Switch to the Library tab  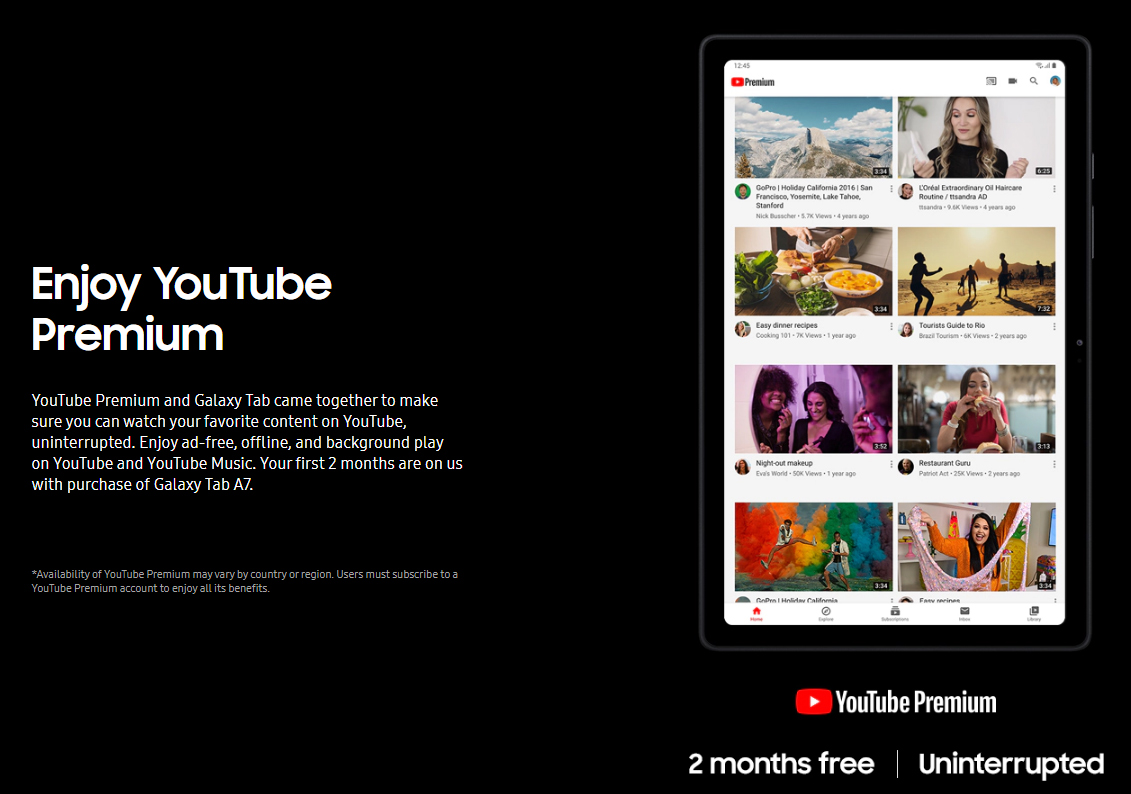click(1034, 614)
